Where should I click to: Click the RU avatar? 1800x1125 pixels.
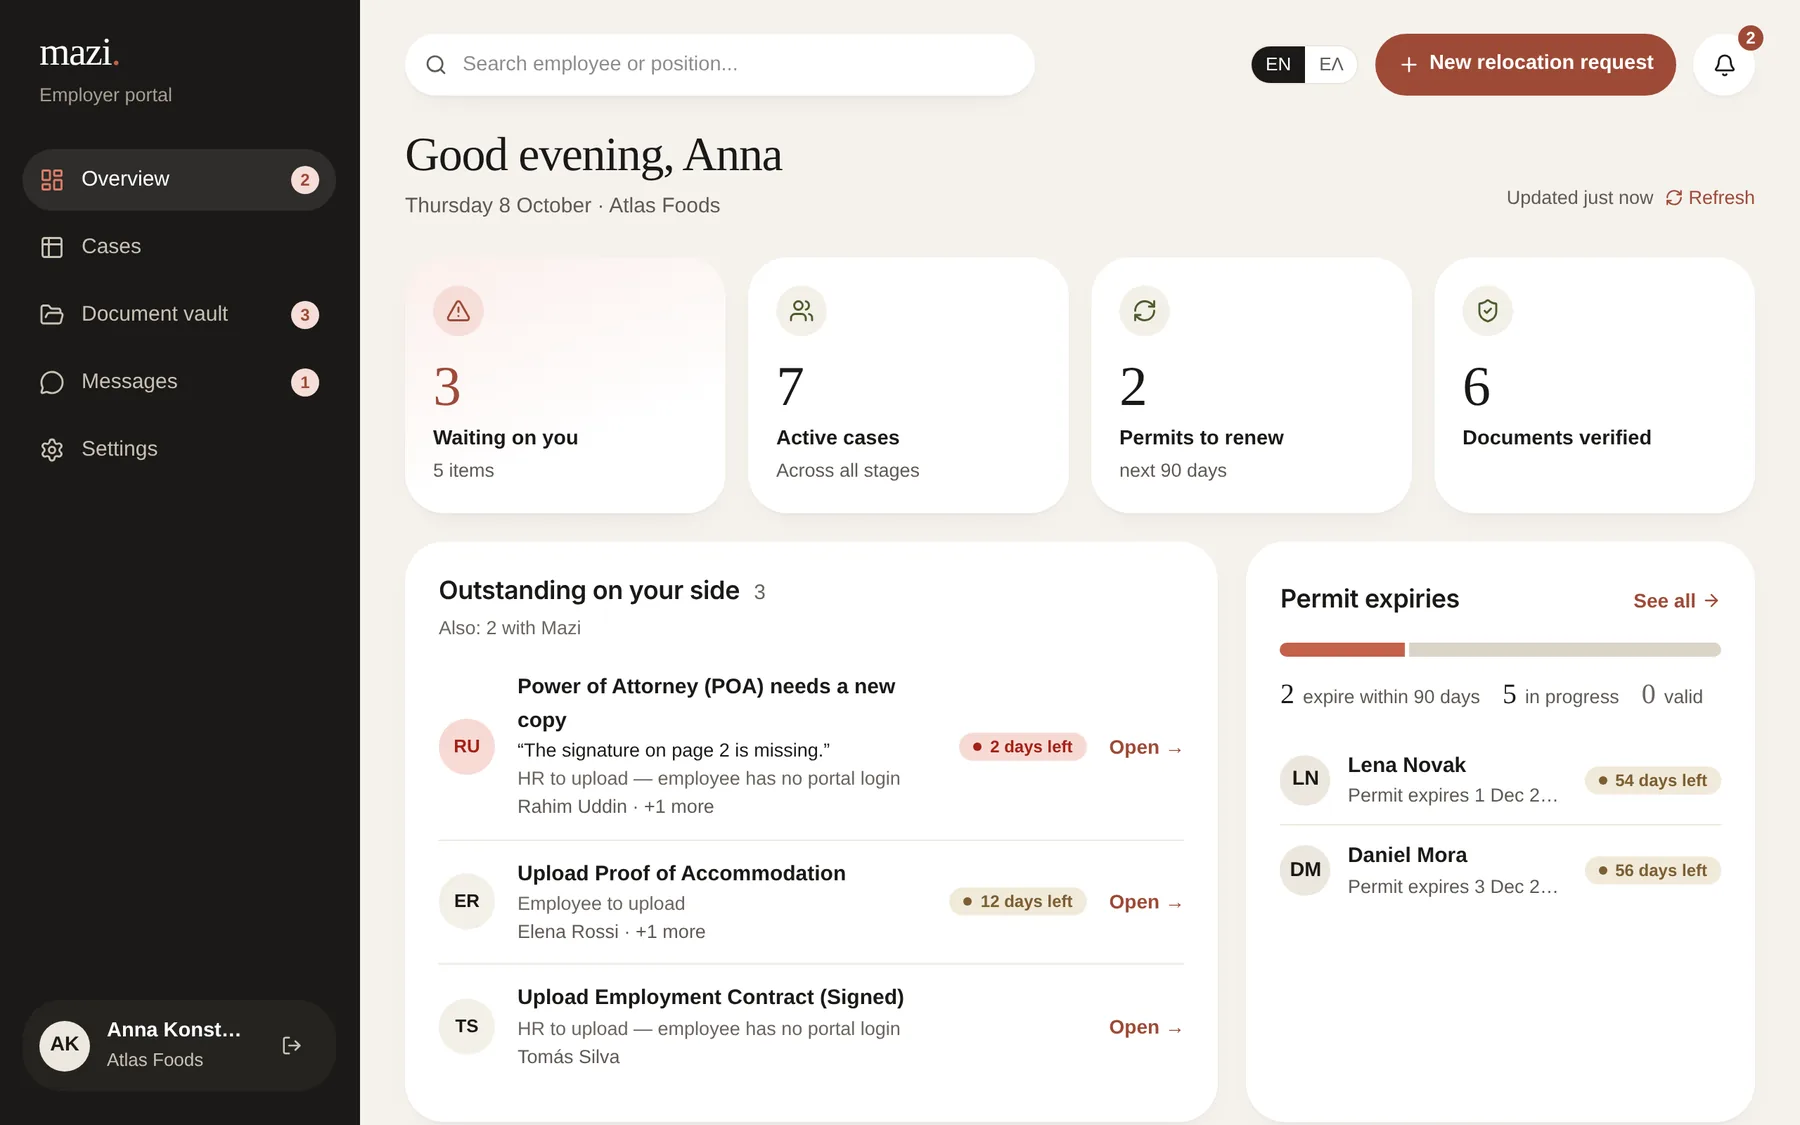click(x=467, y=747)
